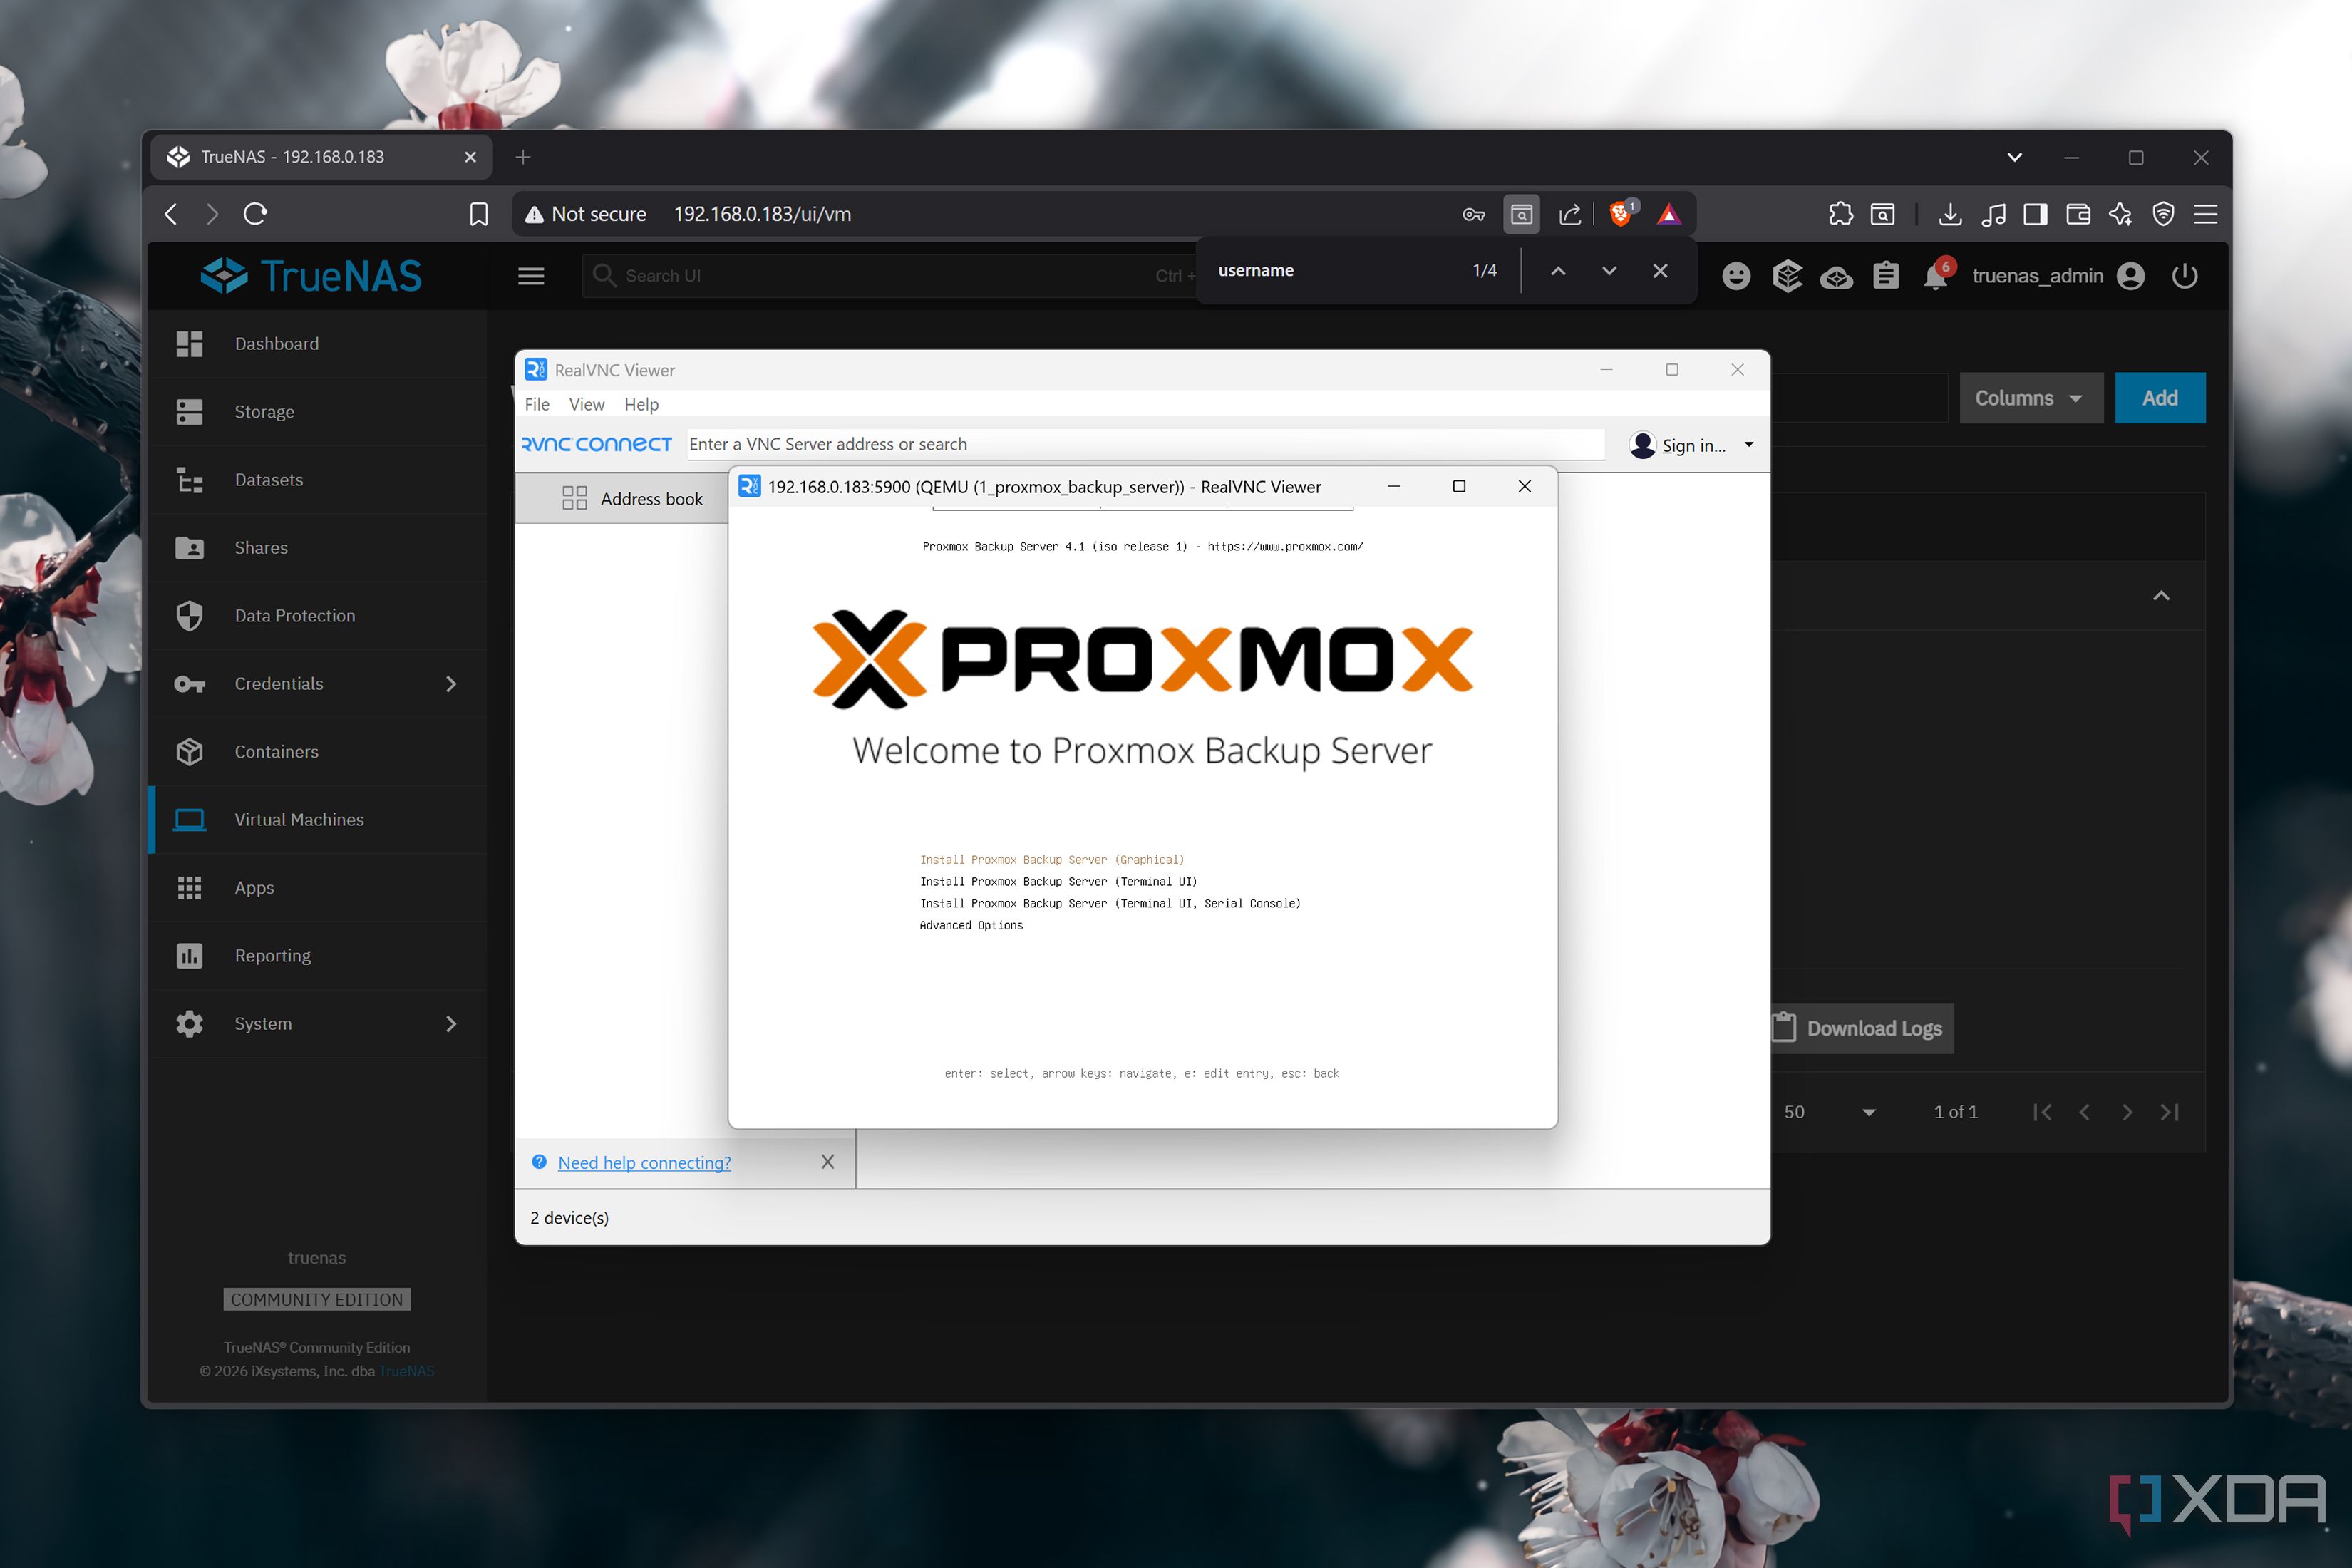2352x1568 pixels.
Task: Collapse the expanded VM row chevron
Action: tap(2161, 596)
